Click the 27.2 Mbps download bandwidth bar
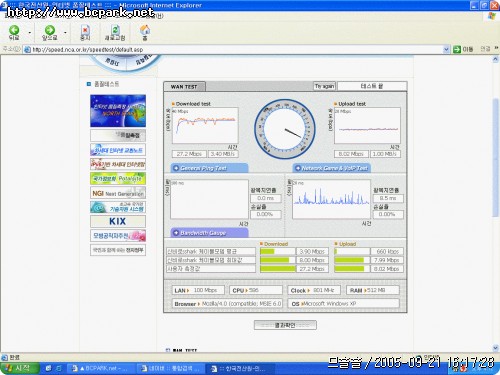500x375 pixels. (x=278, y=269)
